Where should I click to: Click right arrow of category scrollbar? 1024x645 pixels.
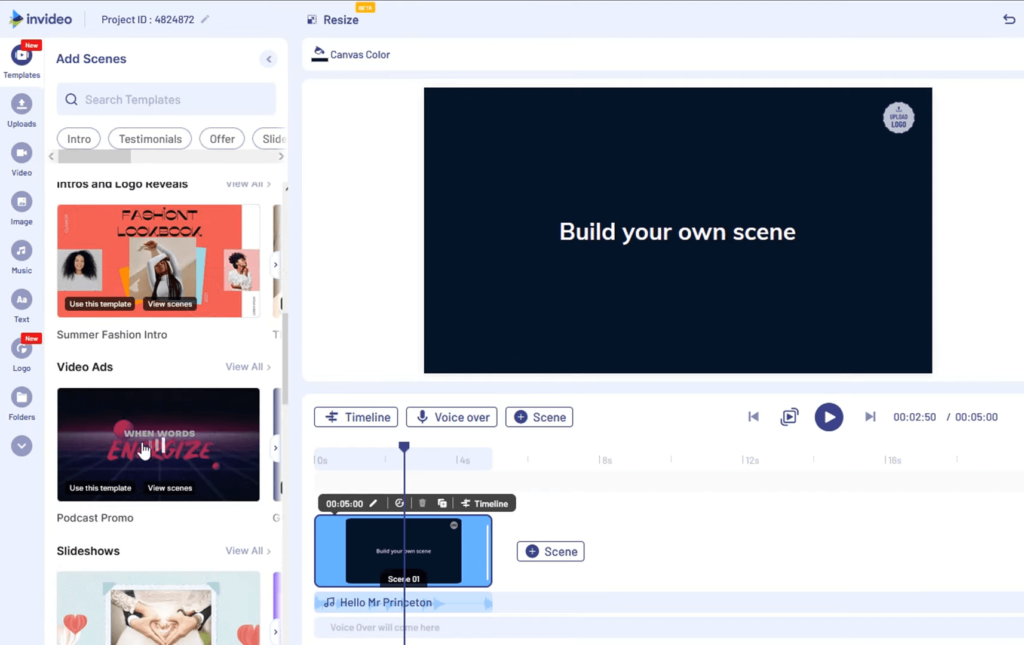281,157
